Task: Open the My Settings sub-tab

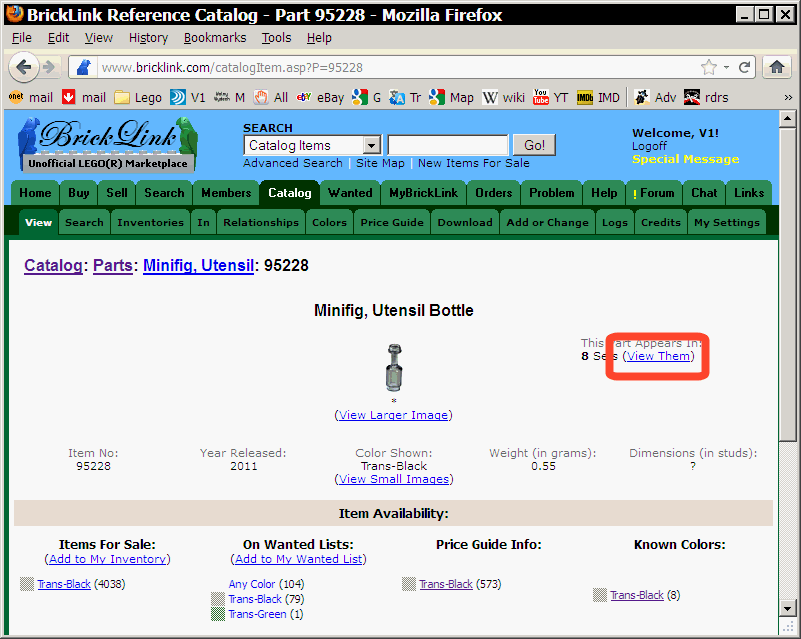Action: click(726, 223)
